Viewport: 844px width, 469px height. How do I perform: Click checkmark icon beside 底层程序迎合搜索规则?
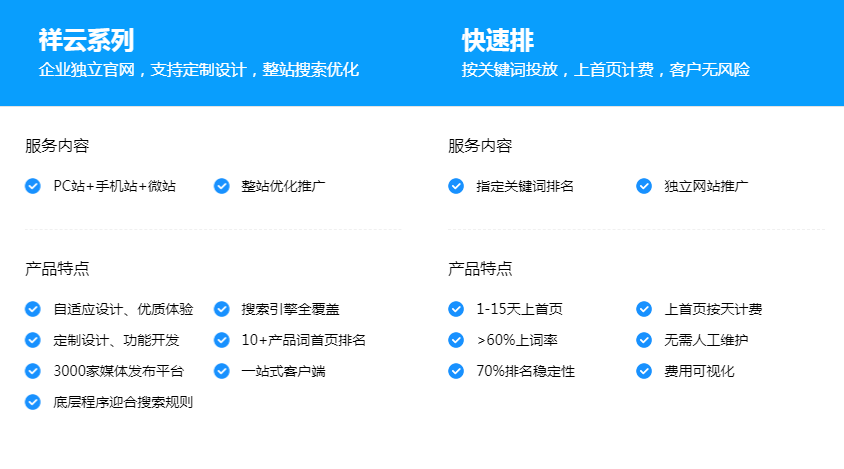[33, 402]
